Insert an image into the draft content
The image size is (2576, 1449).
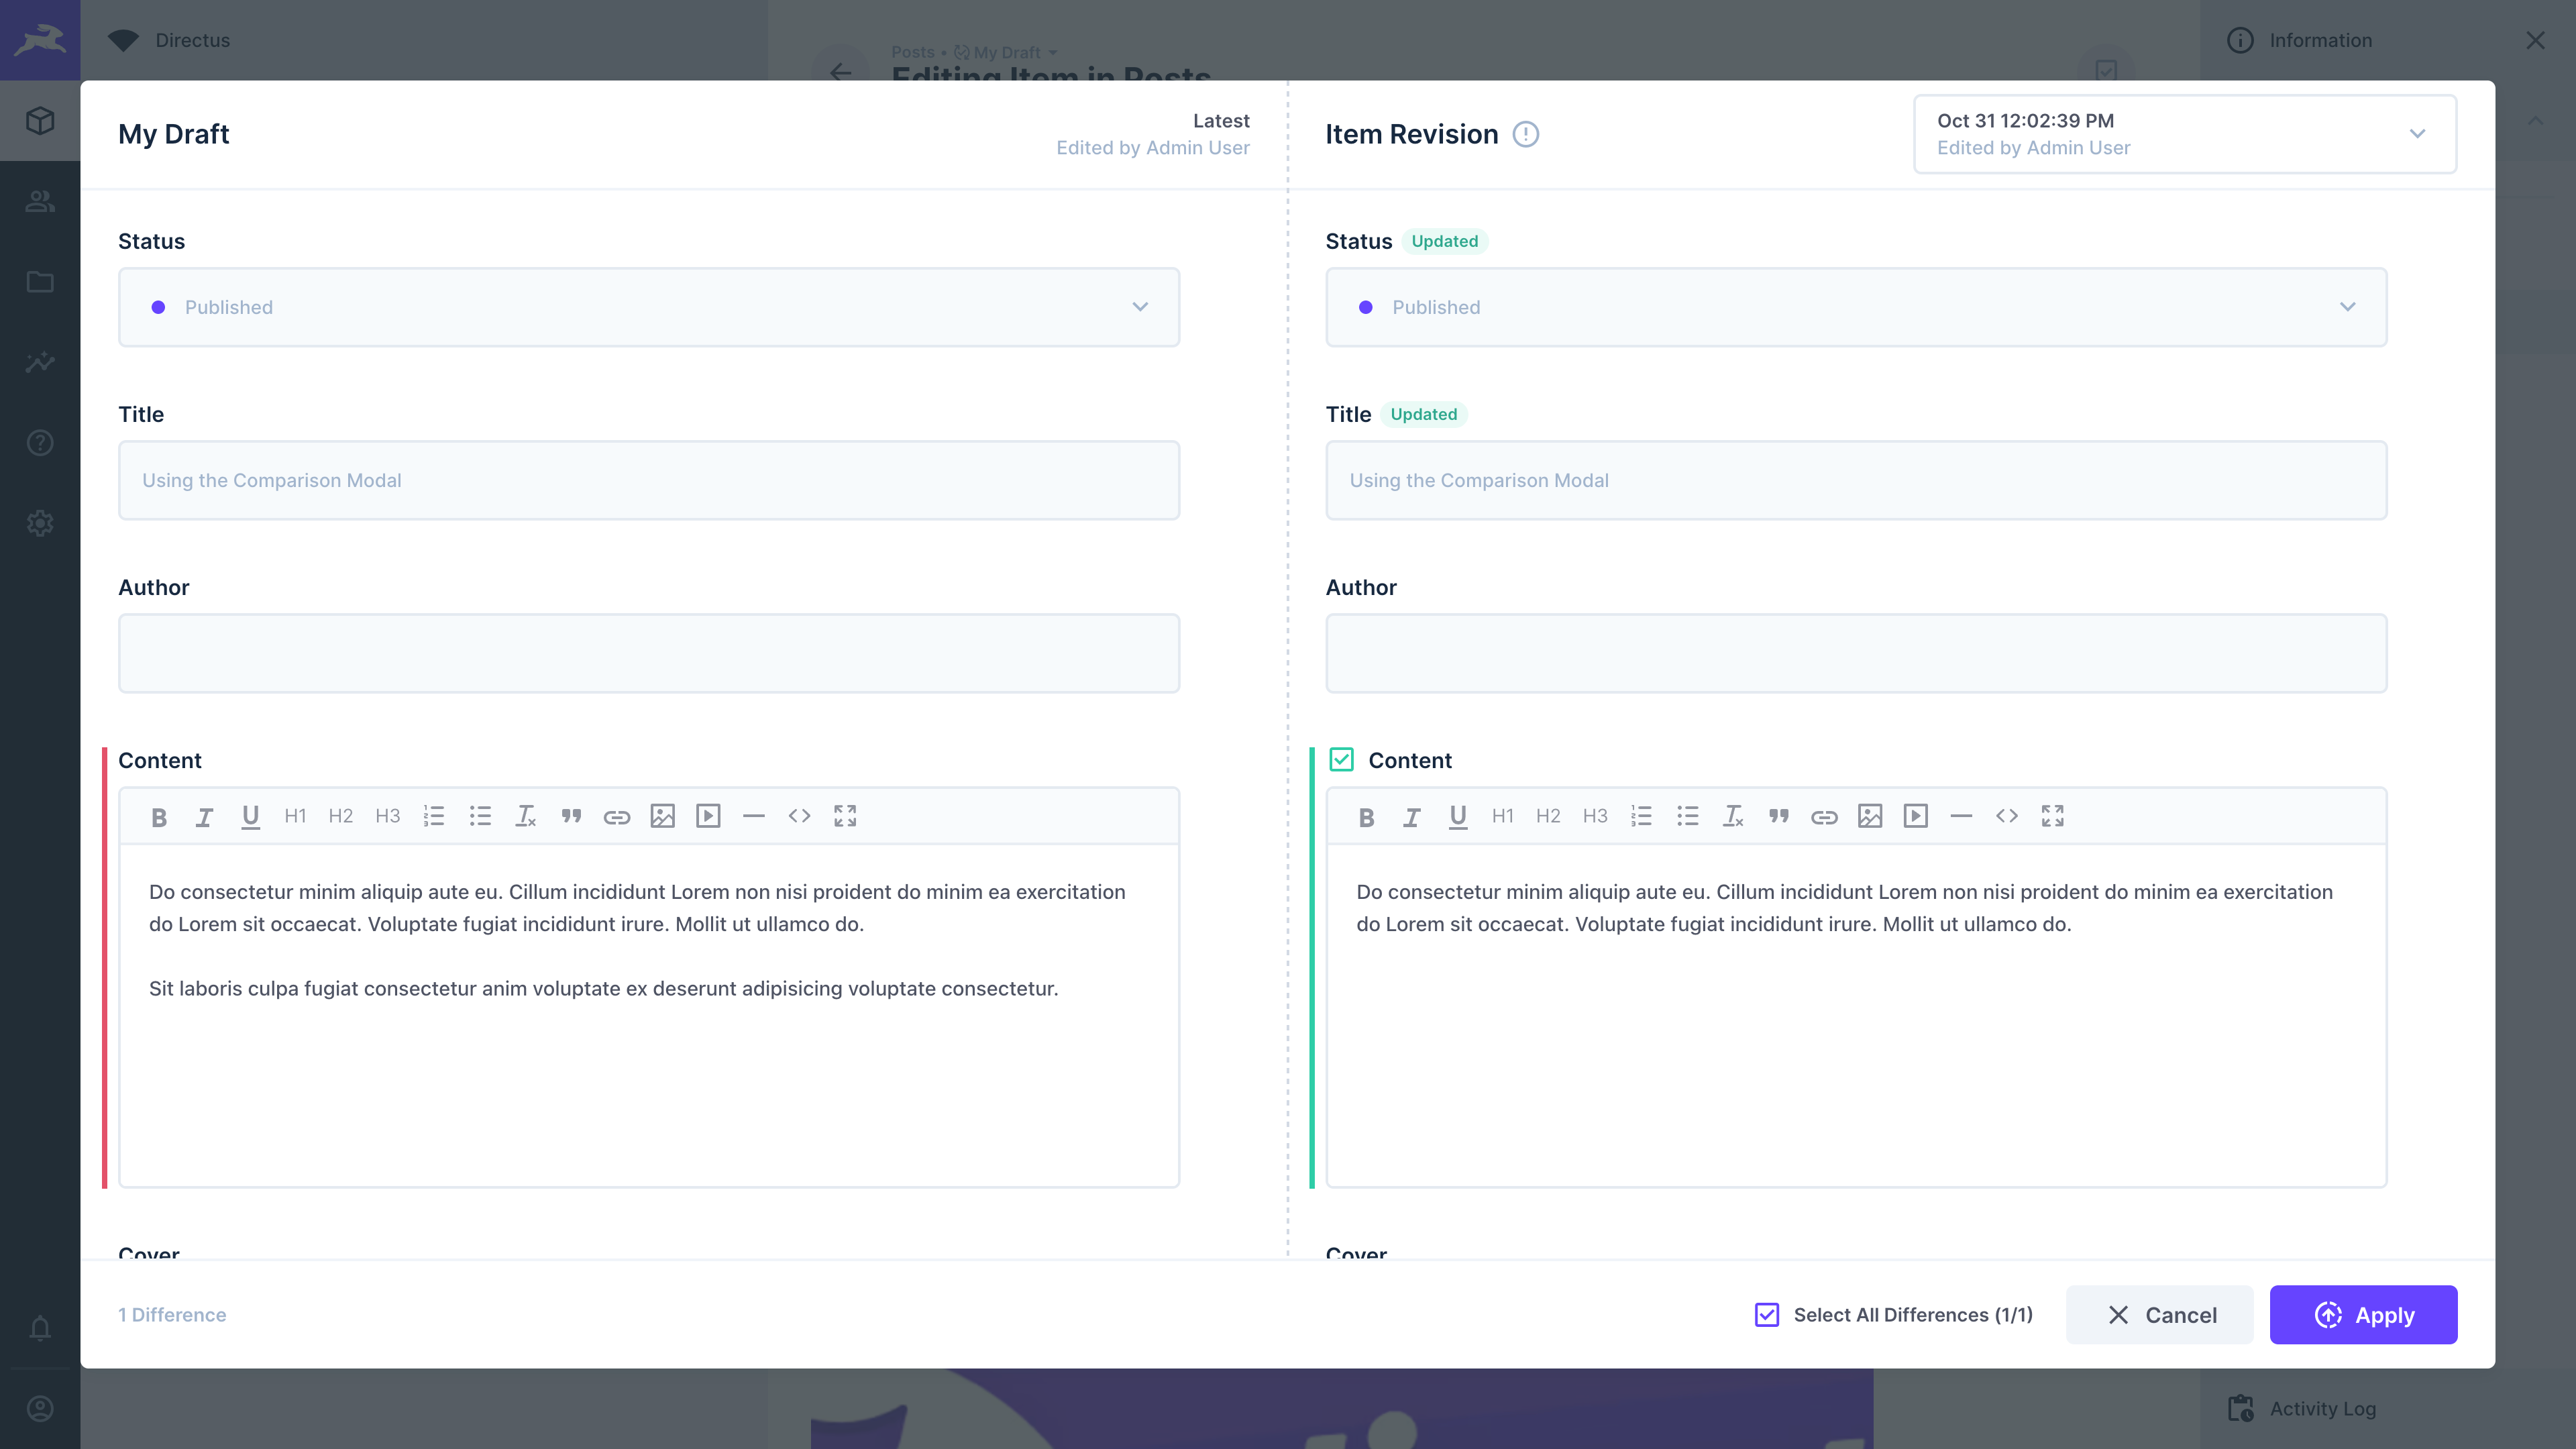click(x=662, y=816)
